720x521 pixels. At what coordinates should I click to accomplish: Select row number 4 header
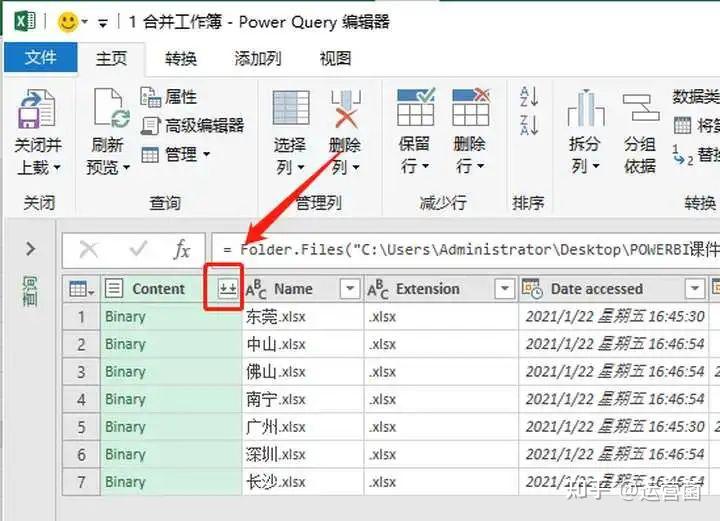81,399
